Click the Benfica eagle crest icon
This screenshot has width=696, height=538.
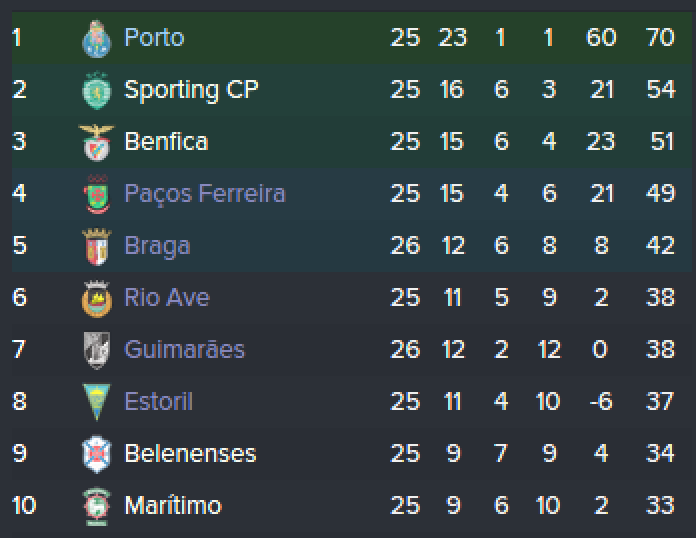coord(96,142)
